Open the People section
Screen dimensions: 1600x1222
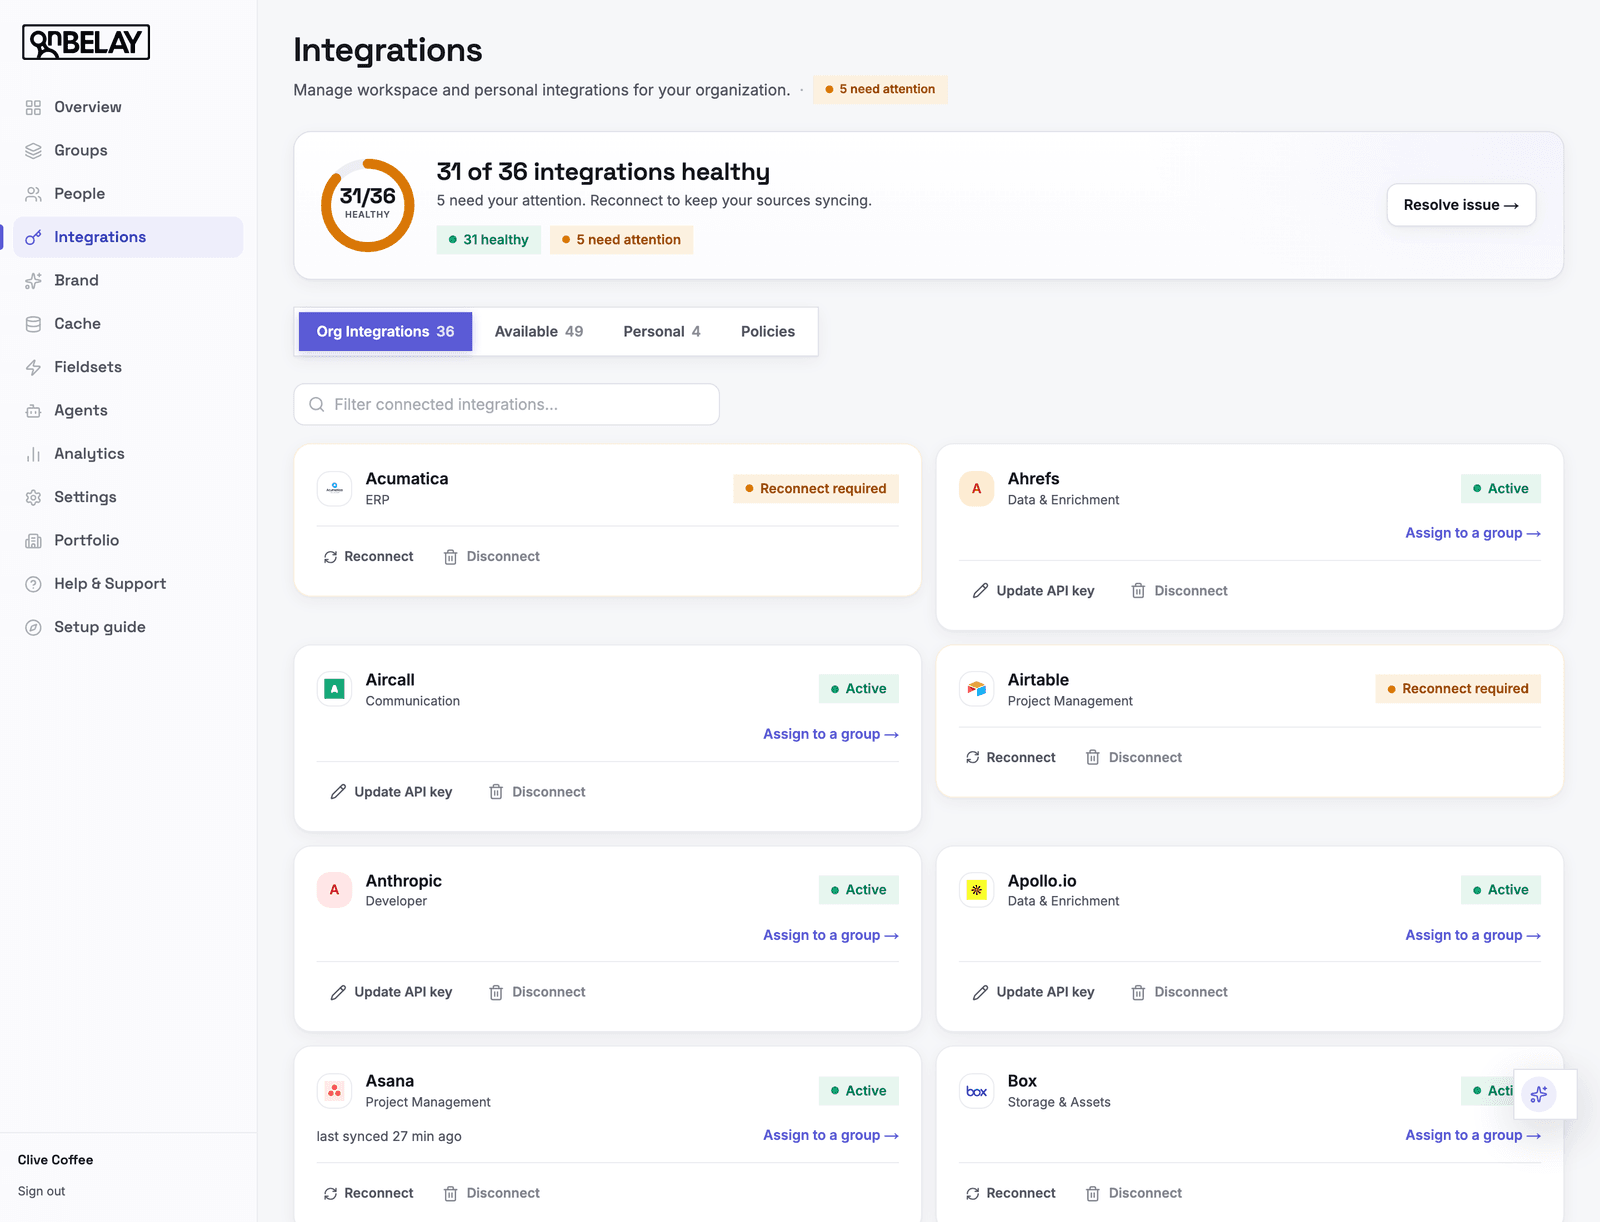(x=128, y=194)
